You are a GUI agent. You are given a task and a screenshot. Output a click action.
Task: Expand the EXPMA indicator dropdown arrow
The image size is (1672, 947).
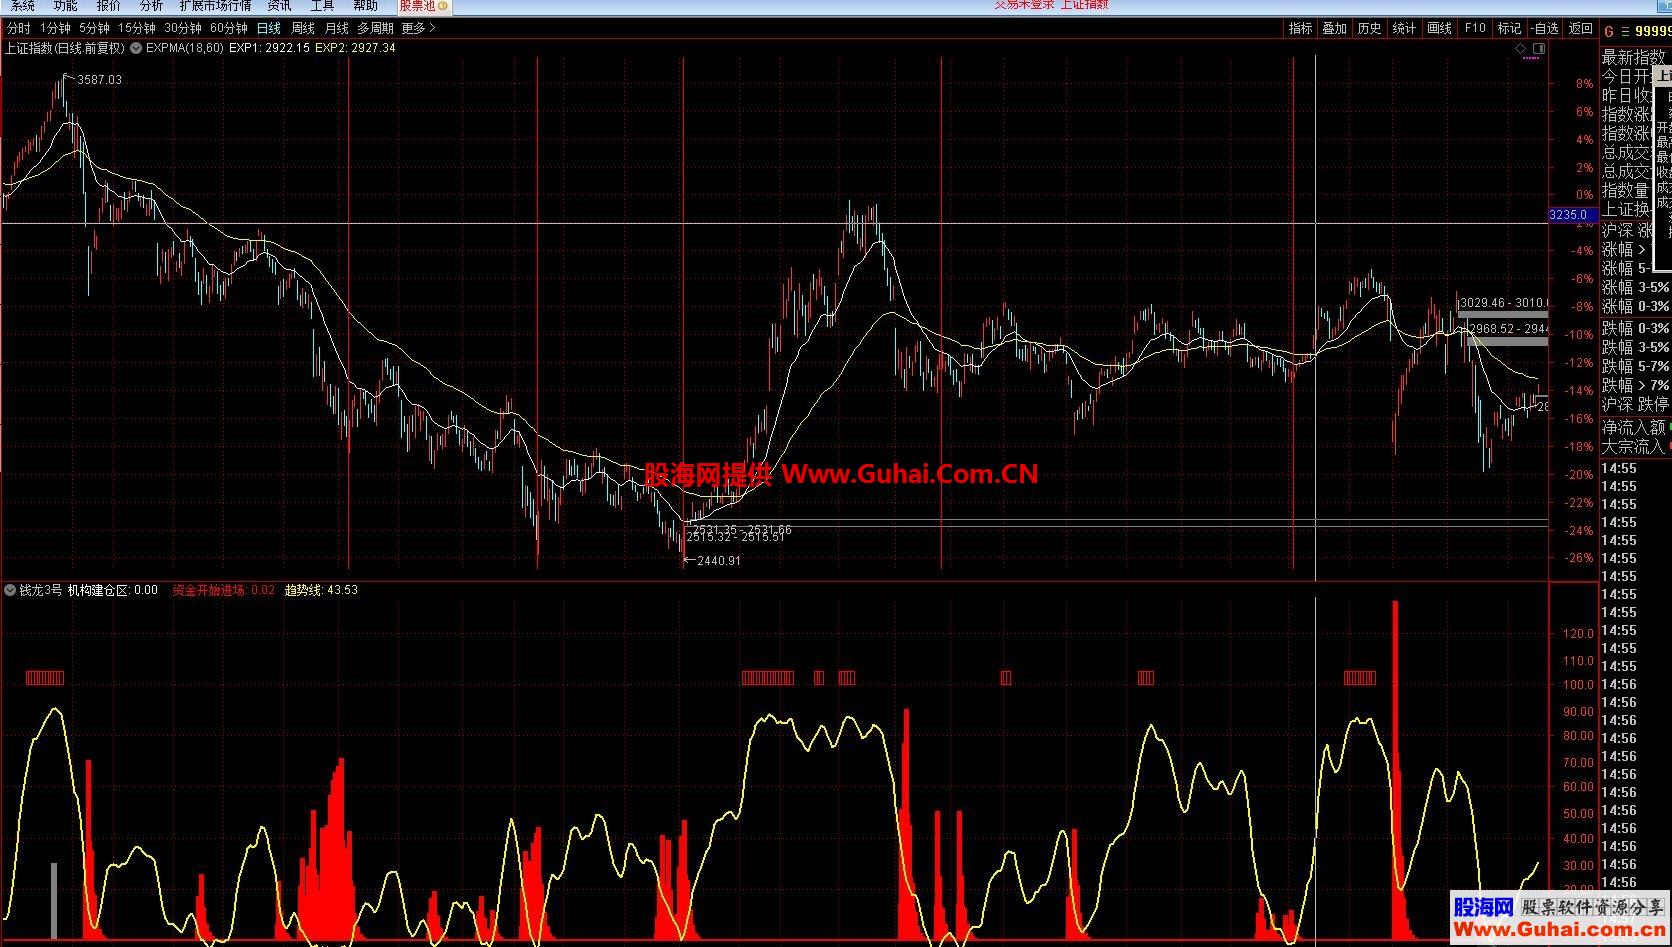[136, 47]
